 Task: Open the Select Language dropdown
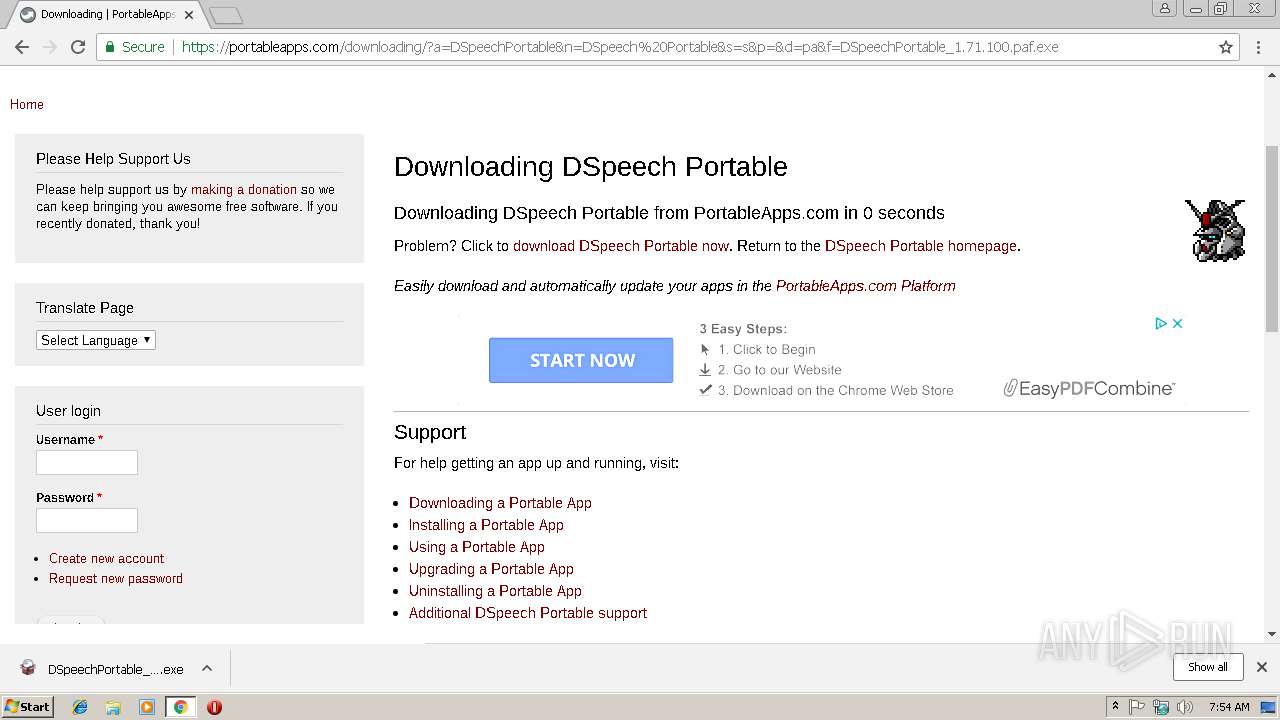96,340
